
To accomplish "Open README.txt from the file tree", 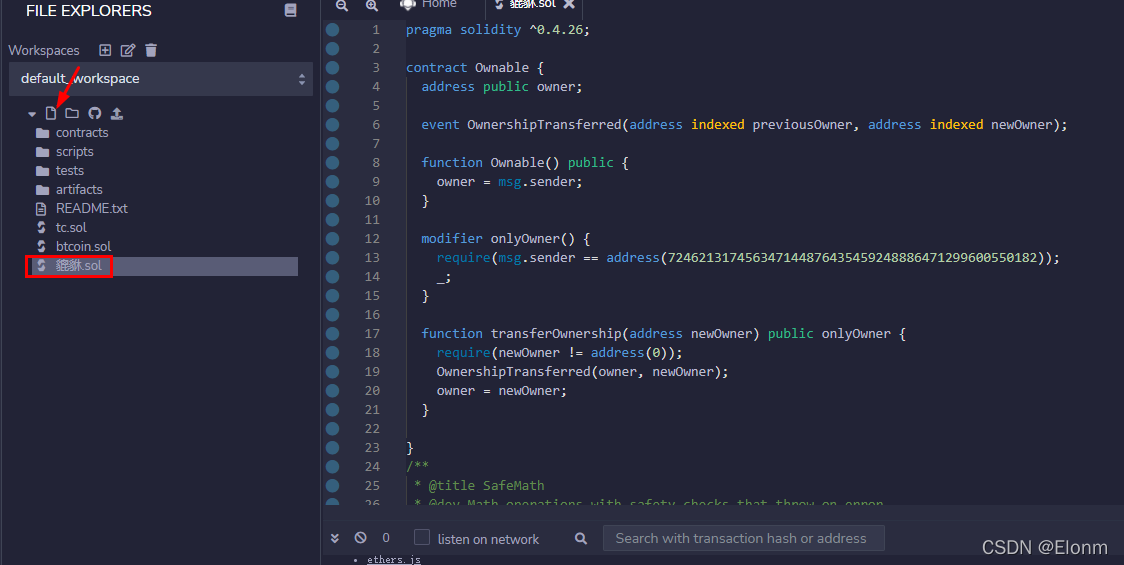I will 92,209.
